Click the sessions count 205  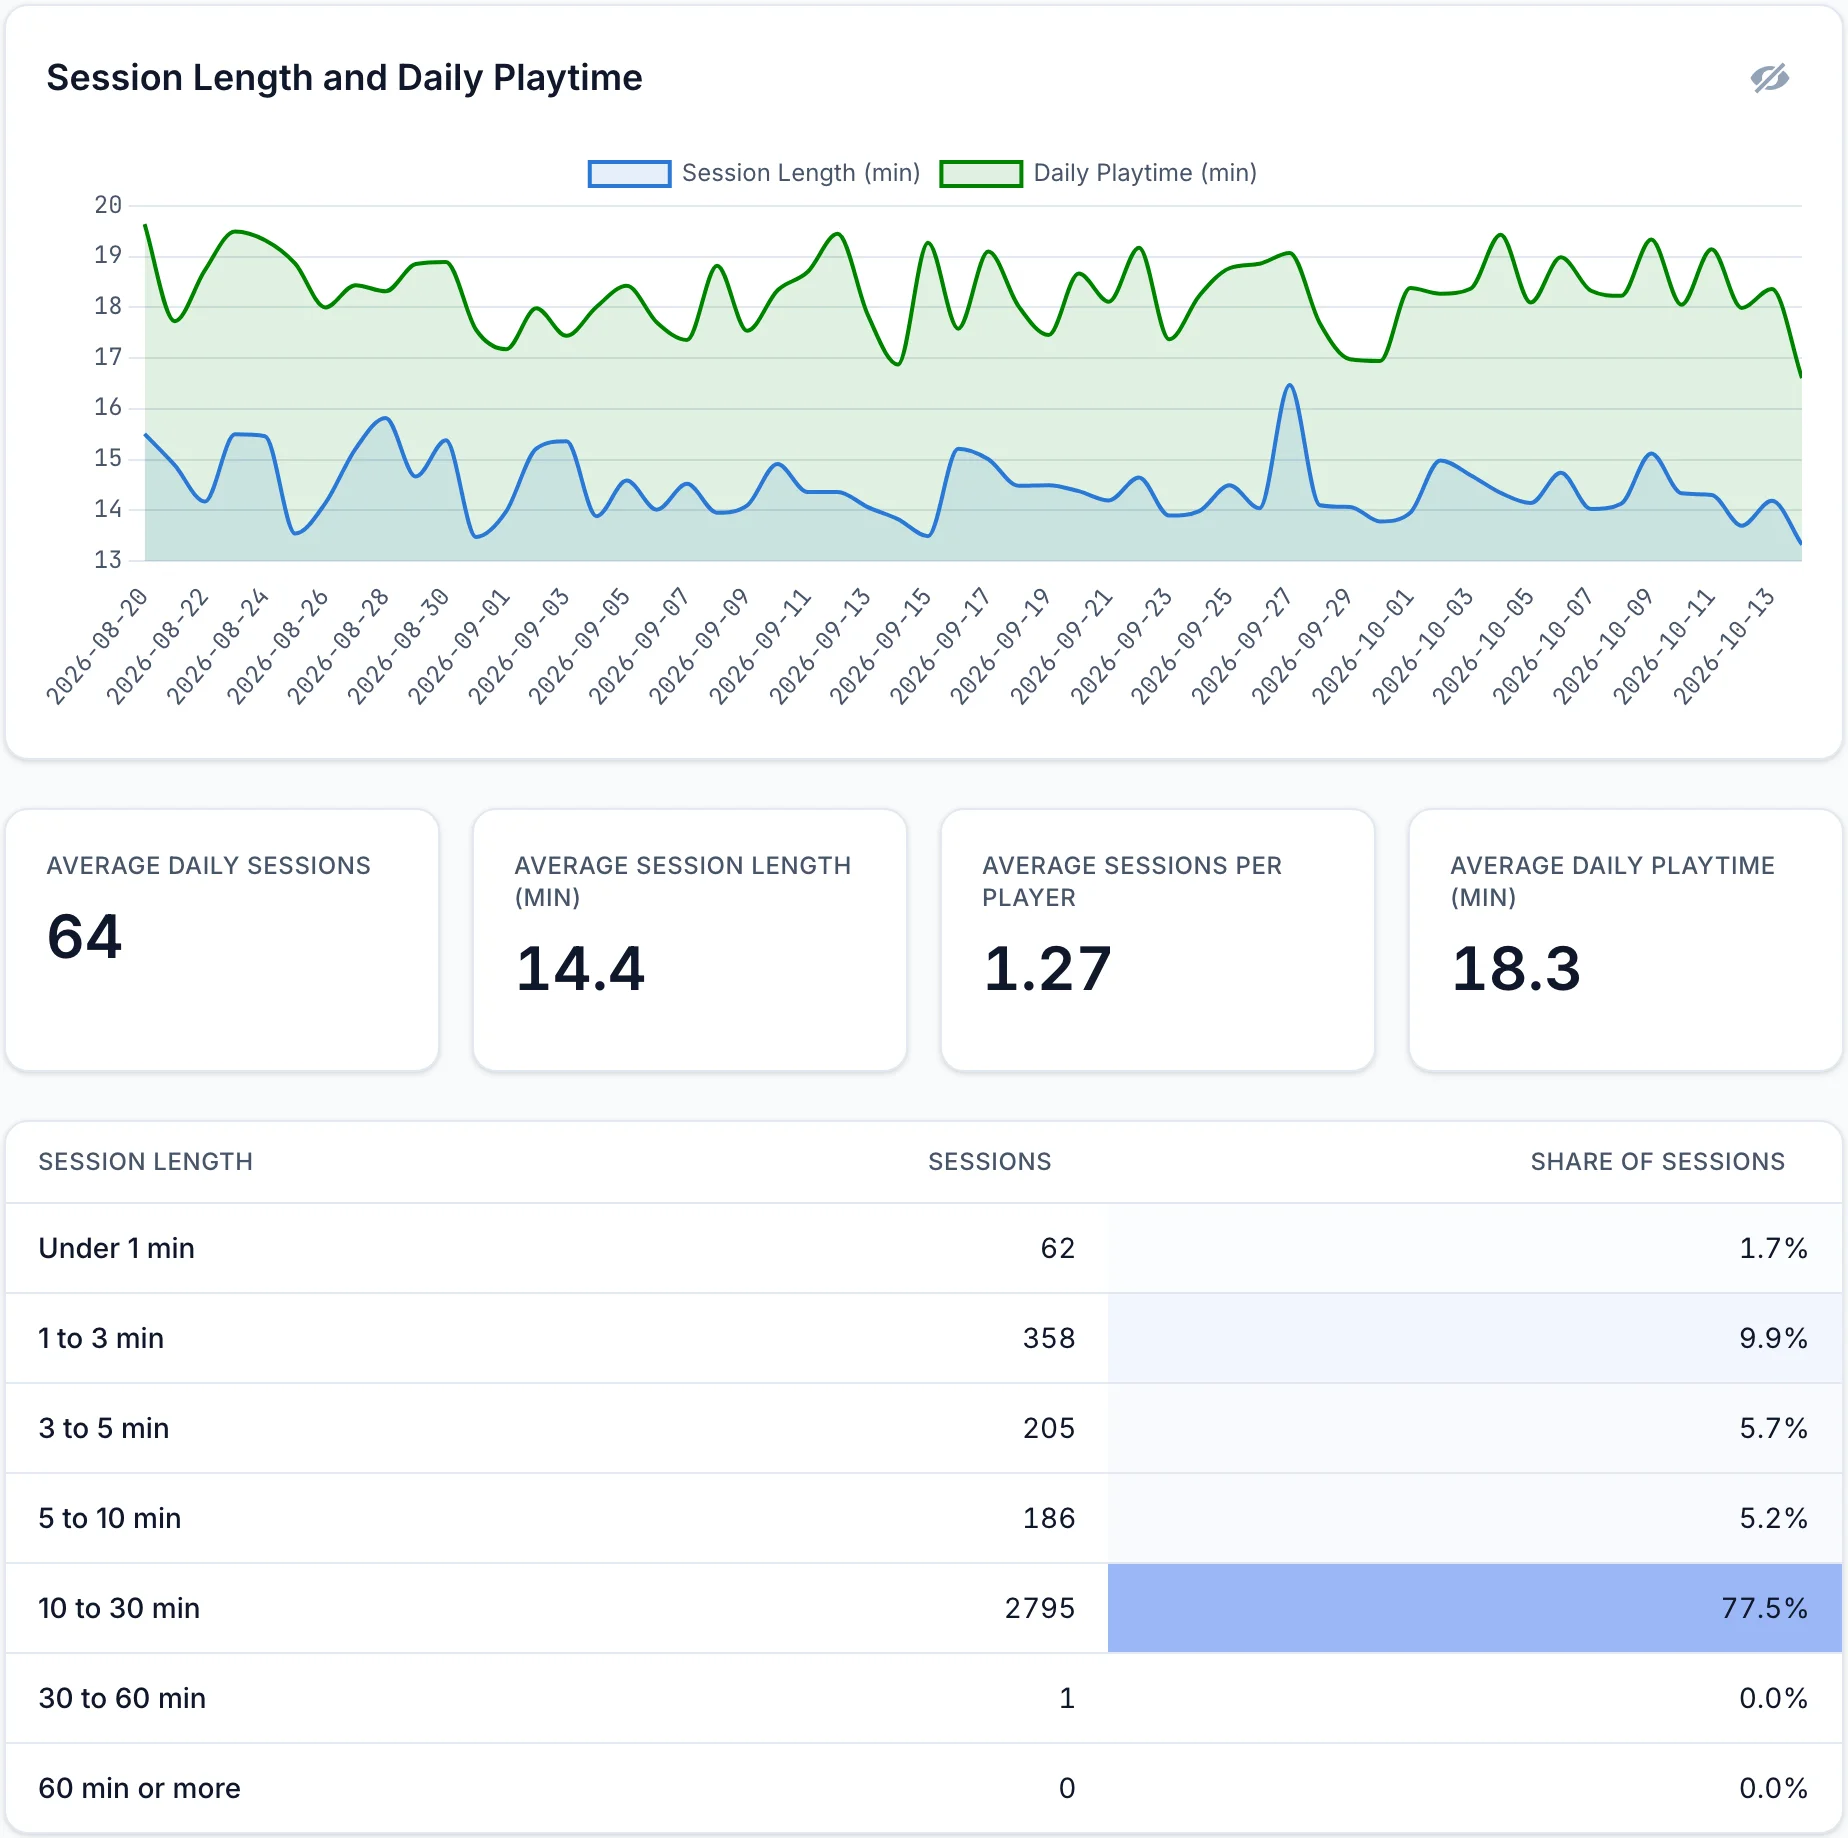(x=1049, y=1428)
